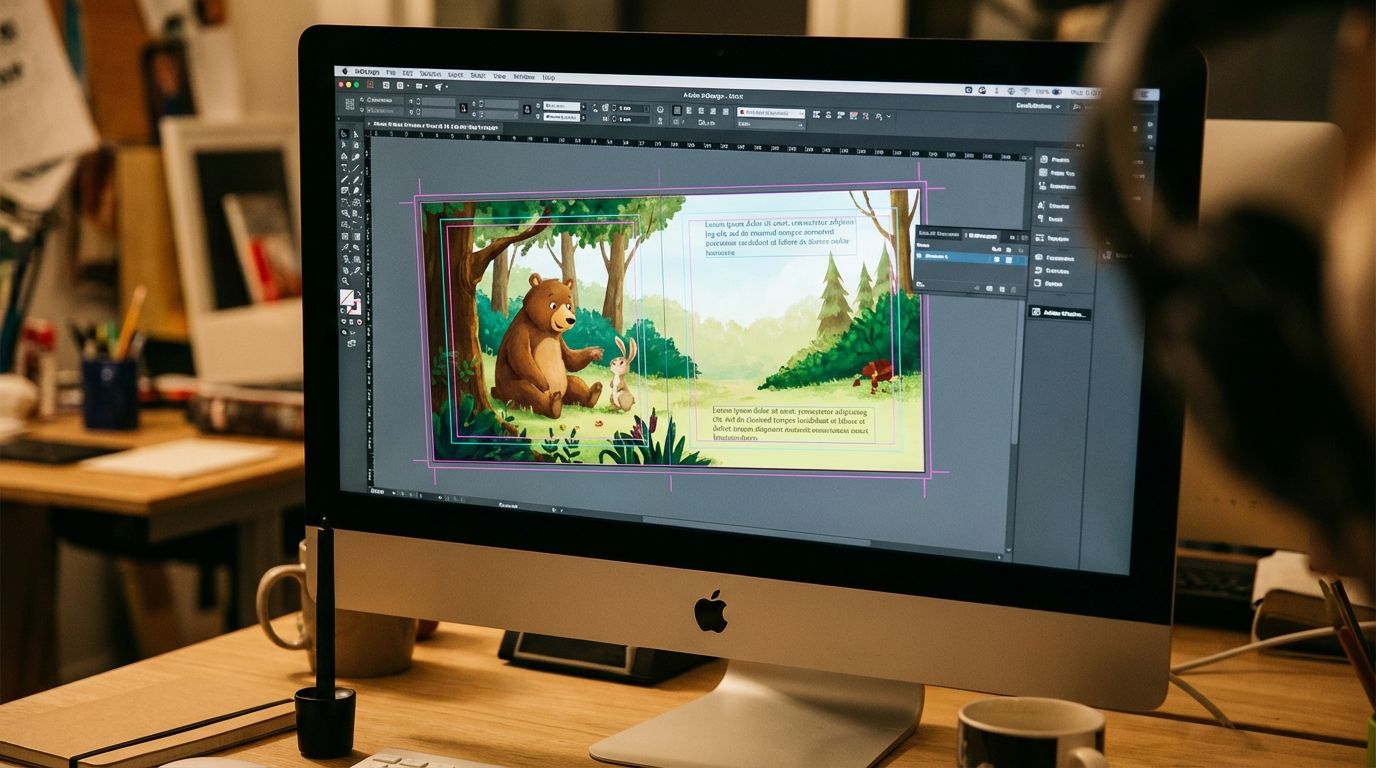Click the red fill swatch field in Control panel
The image size is (1376, 768).
[x=771, y=113]
